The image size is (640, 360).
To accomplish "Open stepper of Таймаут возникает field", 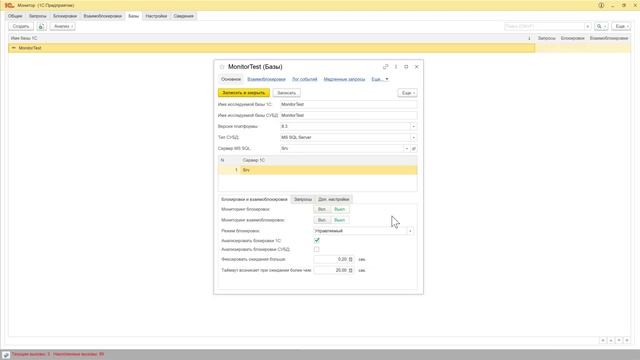I will [x=351, y=270].
